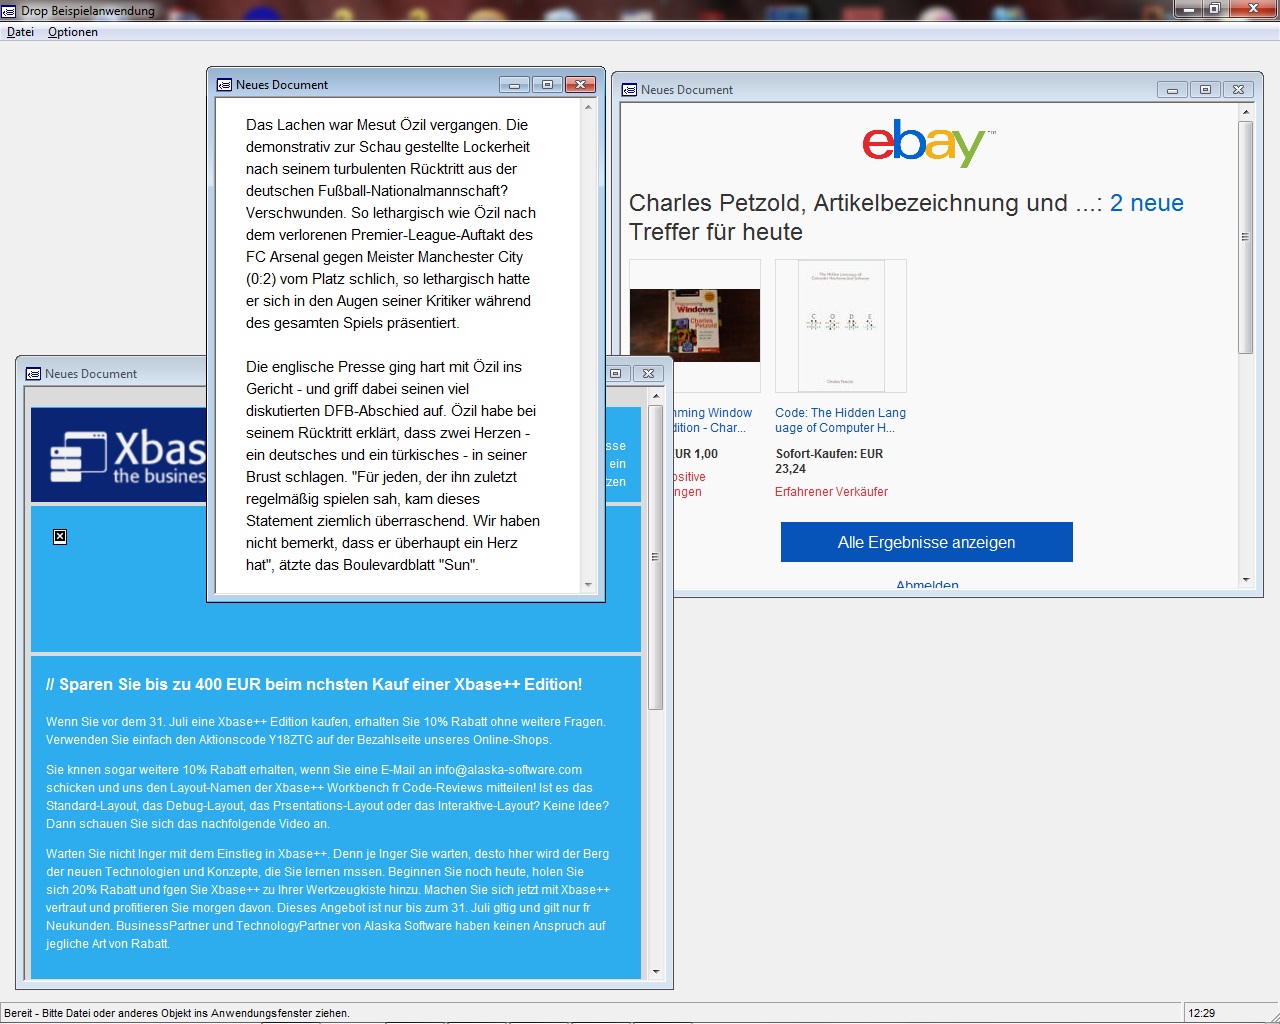
Task: Maximize the eBay document window
Action: tap(1205, 90)
